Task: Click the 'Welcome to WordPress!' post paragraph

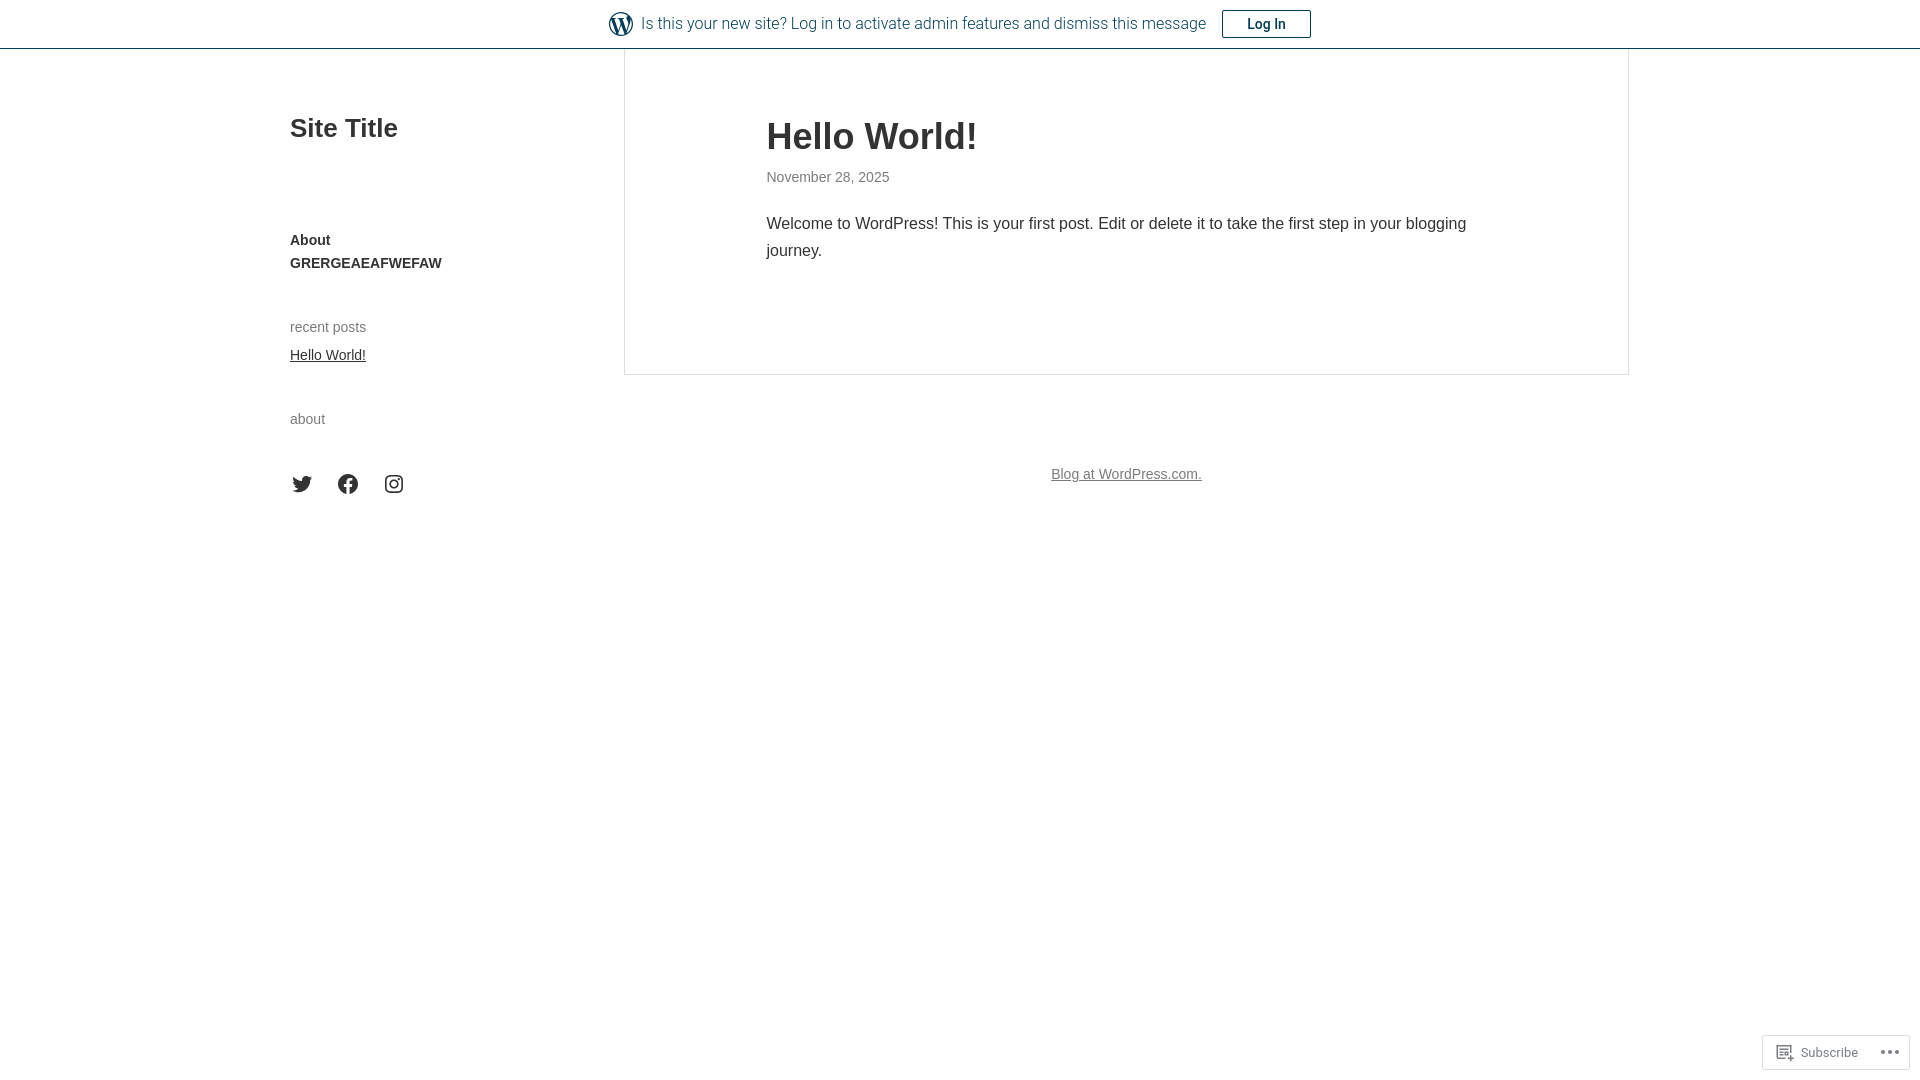Action: [x=1116, y=237]
